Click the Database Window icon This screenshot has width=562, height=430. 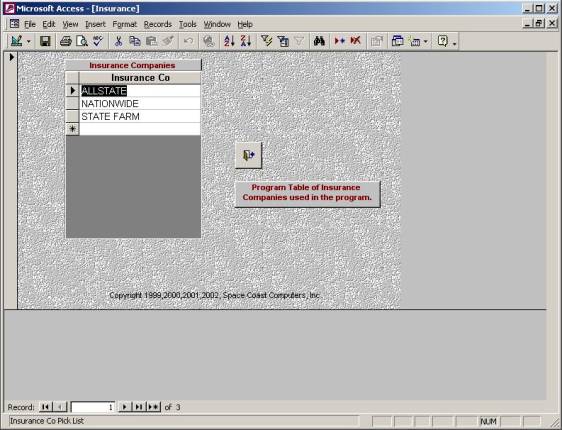[397, 41]
